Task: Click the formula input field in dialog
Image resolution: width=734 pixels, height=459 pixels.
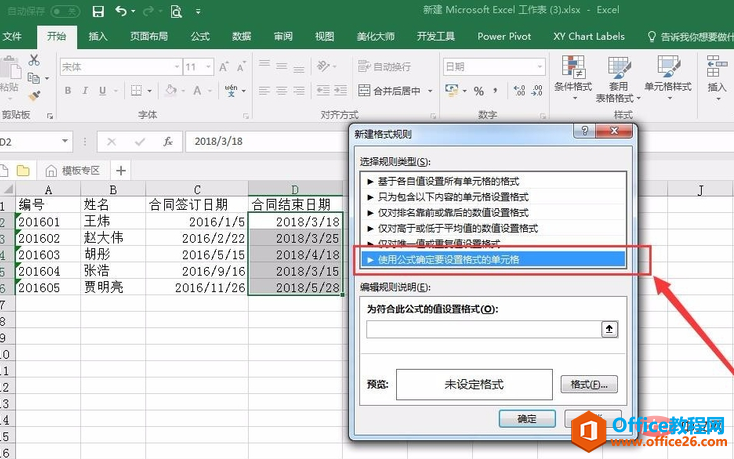Action: click(x=484, y=329)
